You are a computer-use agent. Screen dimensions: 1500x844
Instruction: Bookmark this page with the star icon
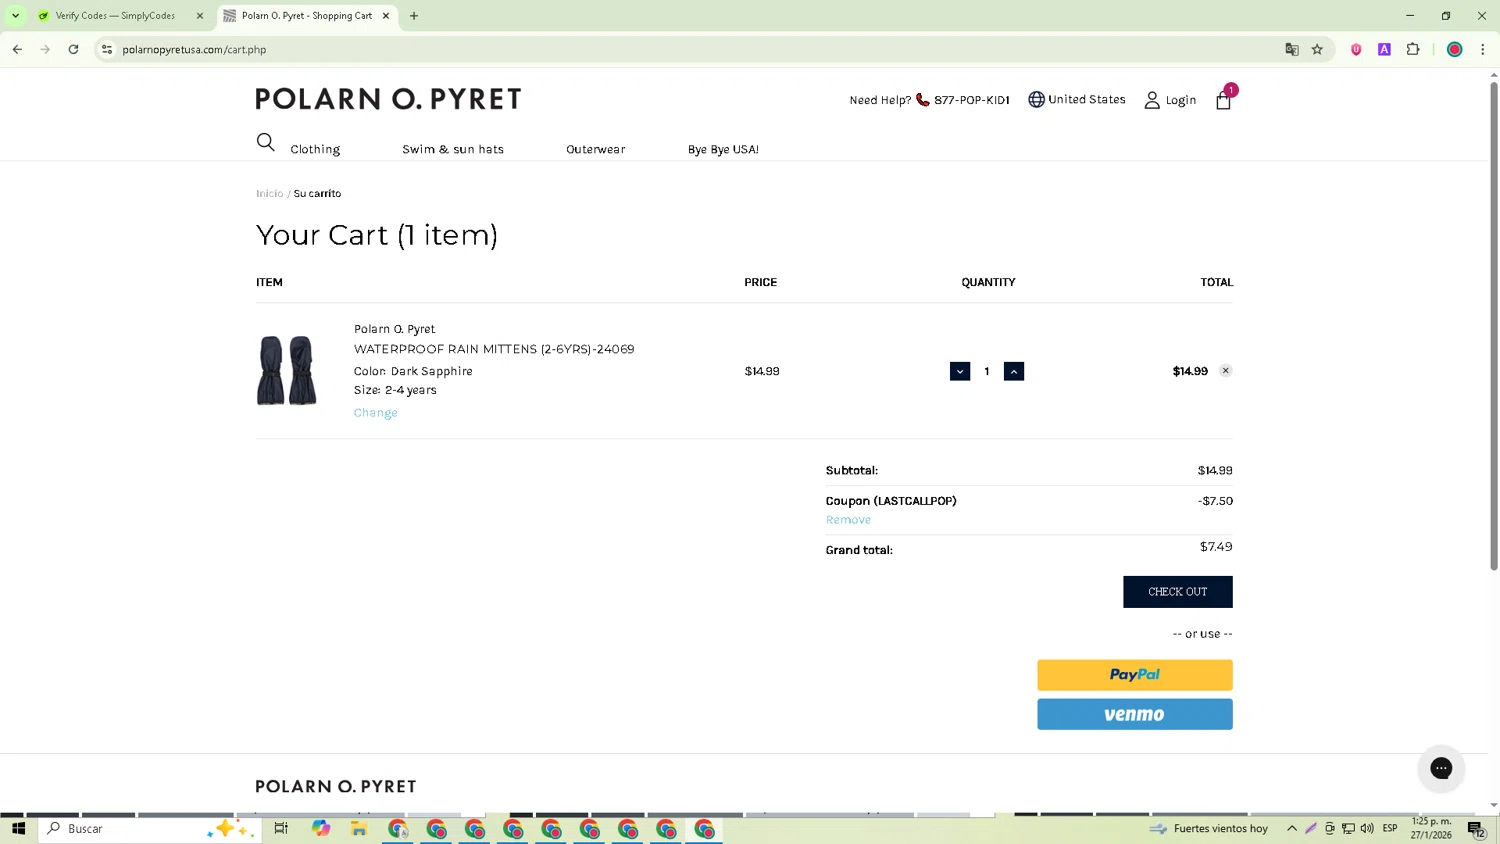pos(1317,49)
